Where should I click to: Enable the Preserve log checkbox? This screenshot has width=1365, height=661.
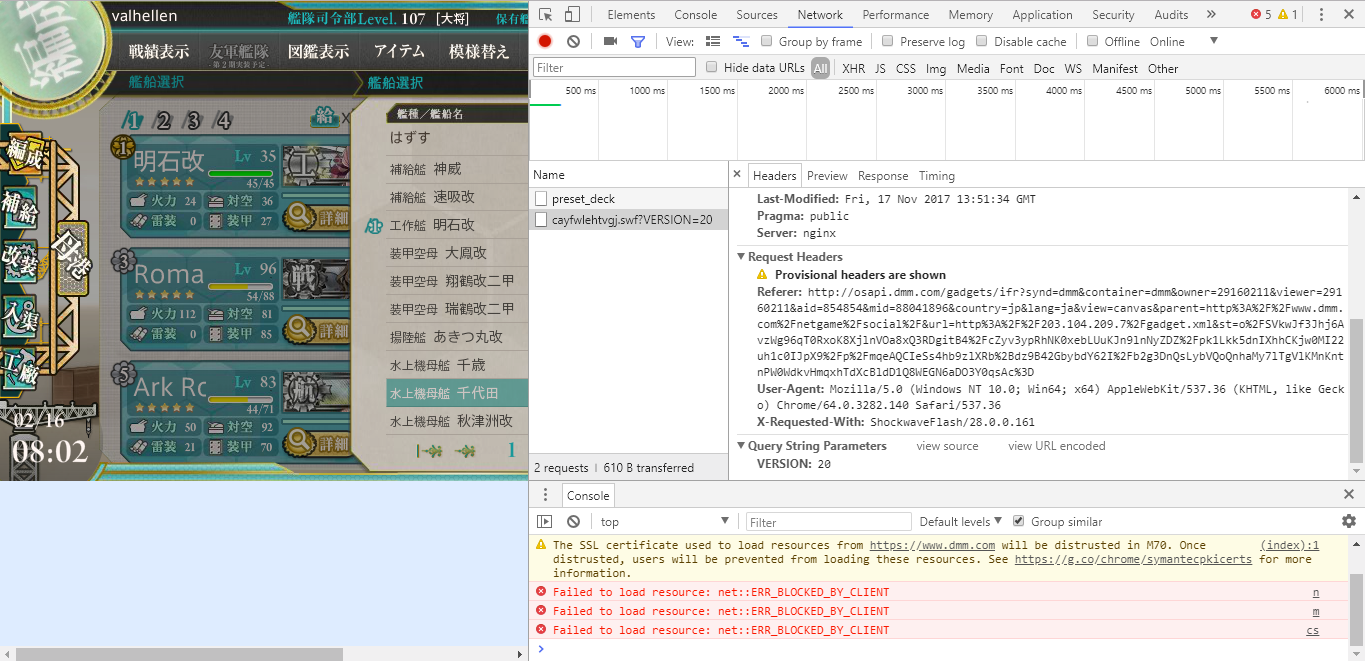888,41
